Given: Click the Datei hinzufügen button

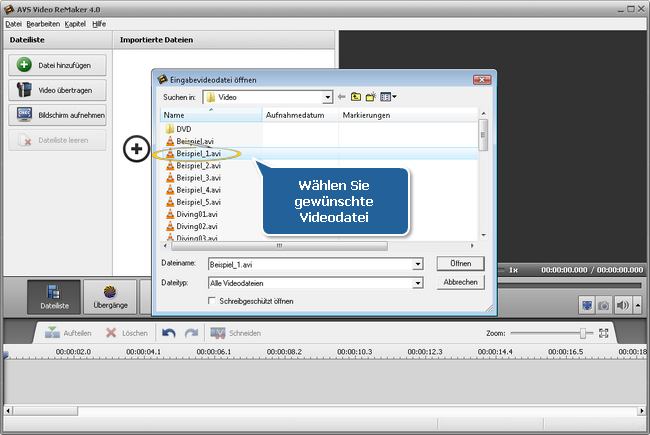Looking at the screenshot, I should (x=57, y=65).
